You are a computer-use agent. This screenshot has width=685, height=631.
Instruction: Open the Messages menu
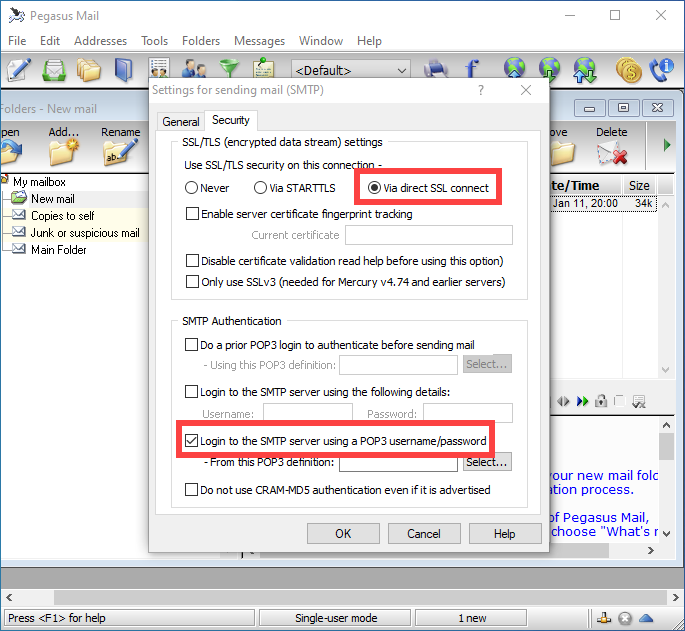point(259,41)
